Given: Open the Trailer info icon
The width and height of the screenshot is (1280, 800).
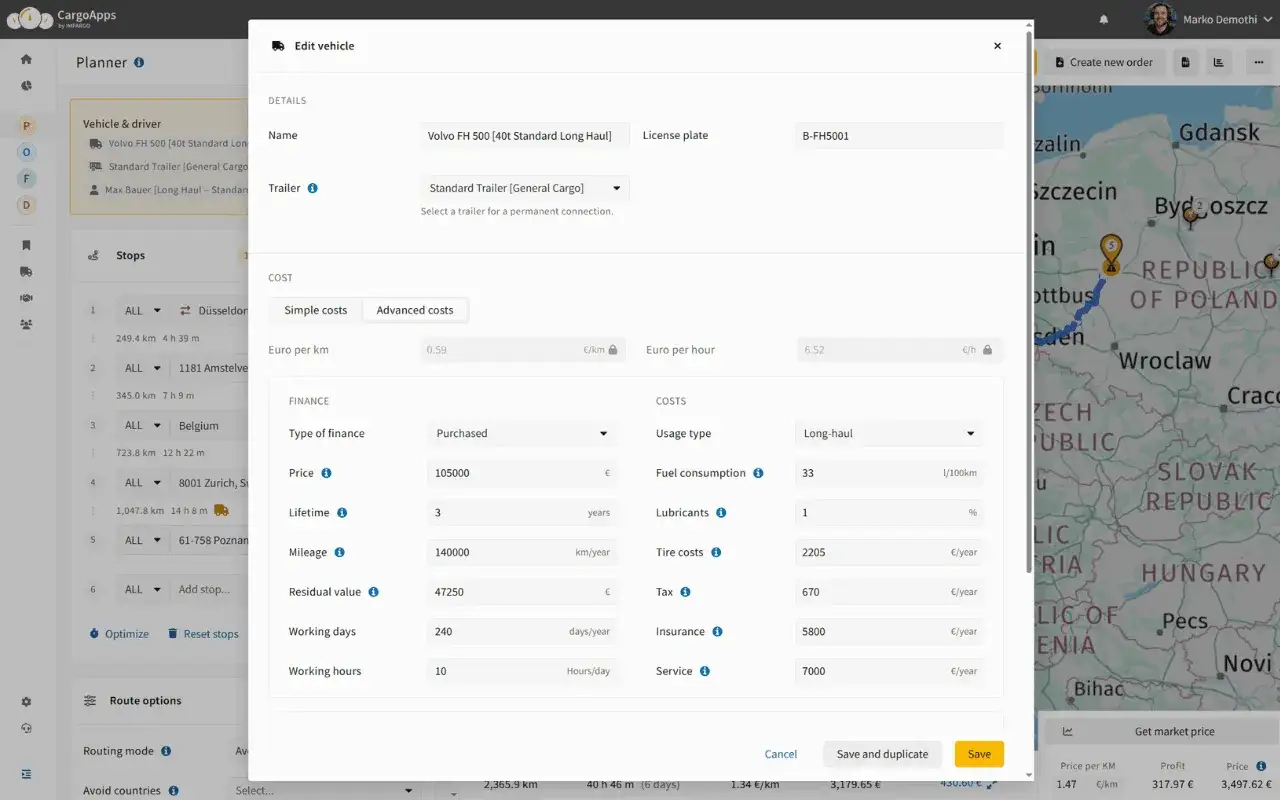Looking at the screenshot, I should pos(313,188).
